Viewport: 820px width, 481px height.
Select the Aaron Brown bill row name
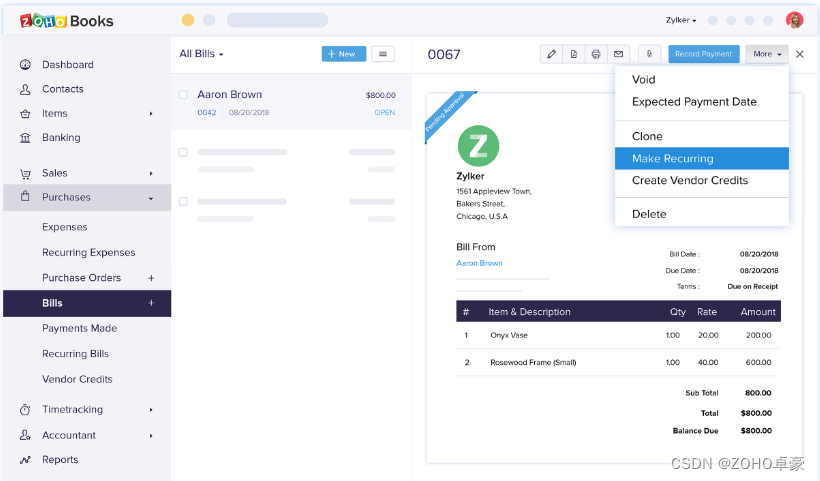[230, 95]
